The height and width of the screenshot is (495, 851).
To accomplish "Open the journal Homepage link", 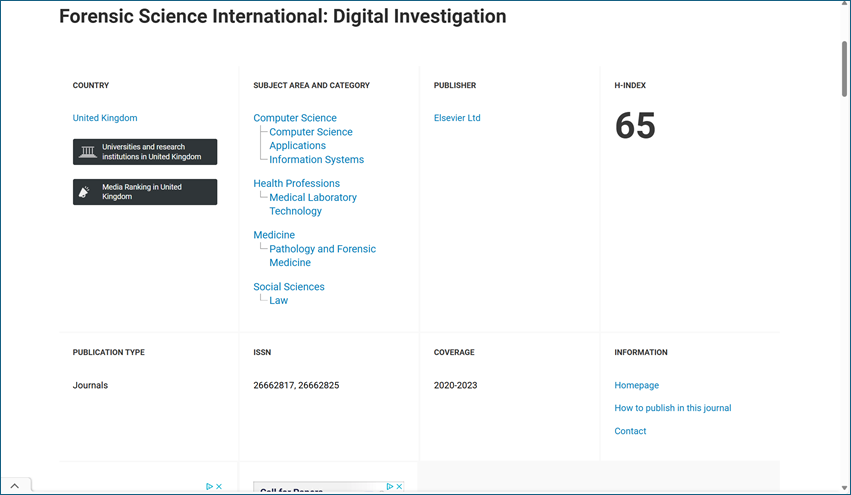I will (636, 386).
